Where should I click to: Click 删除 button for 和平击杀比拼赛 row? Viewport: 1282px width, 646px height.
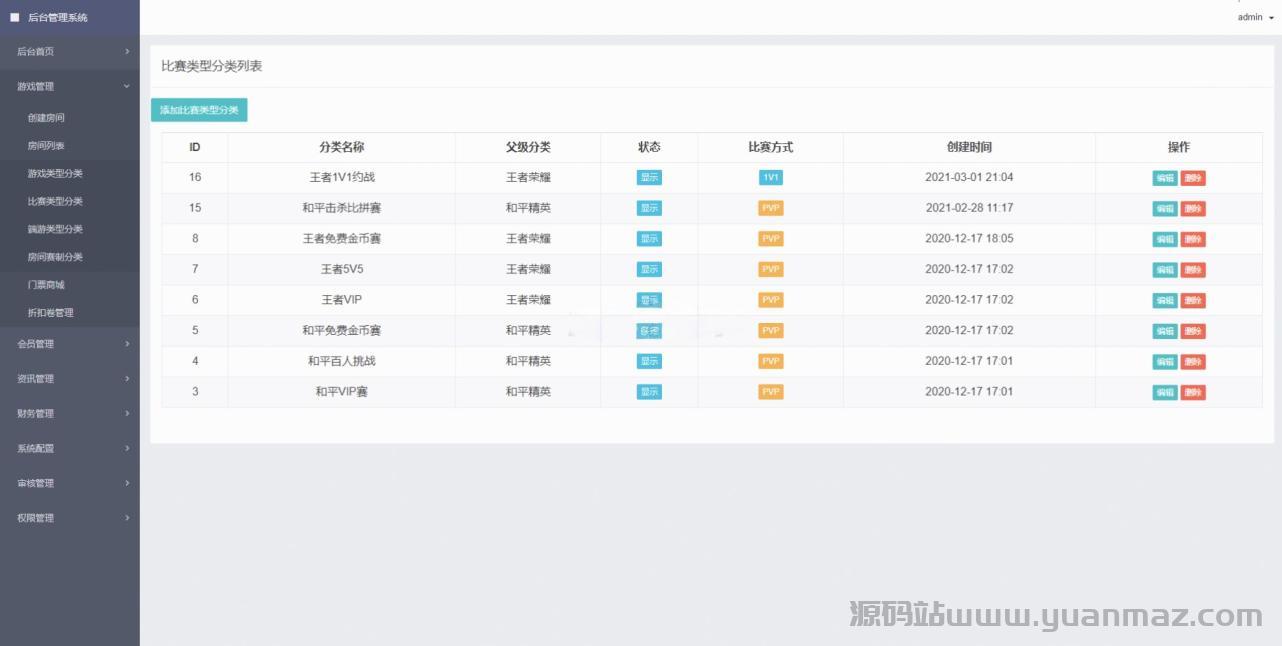pos(1192,209)
